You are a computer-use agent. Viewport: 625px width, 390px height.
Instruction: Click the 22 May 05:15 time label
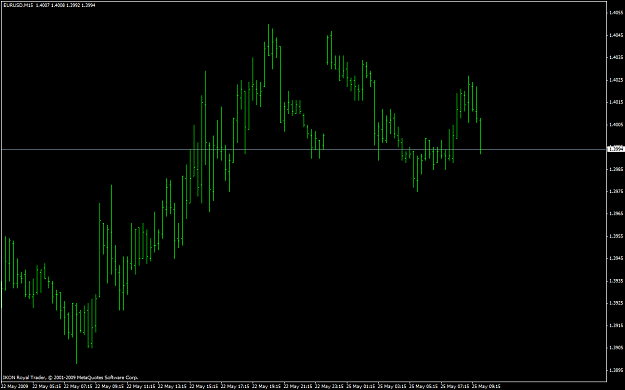tap(47, 386)
